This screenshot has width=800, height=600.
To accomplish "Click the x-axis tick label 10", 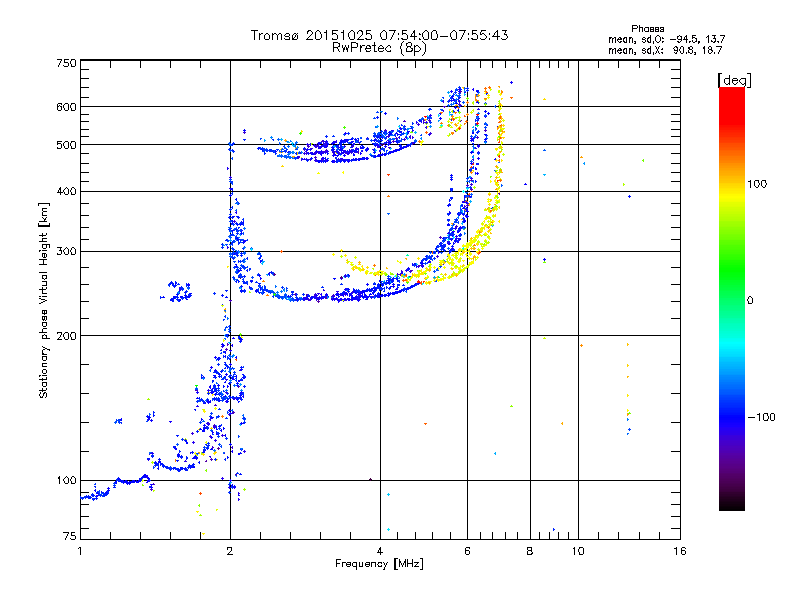I will pyautogui.click(x=578, y=550).
